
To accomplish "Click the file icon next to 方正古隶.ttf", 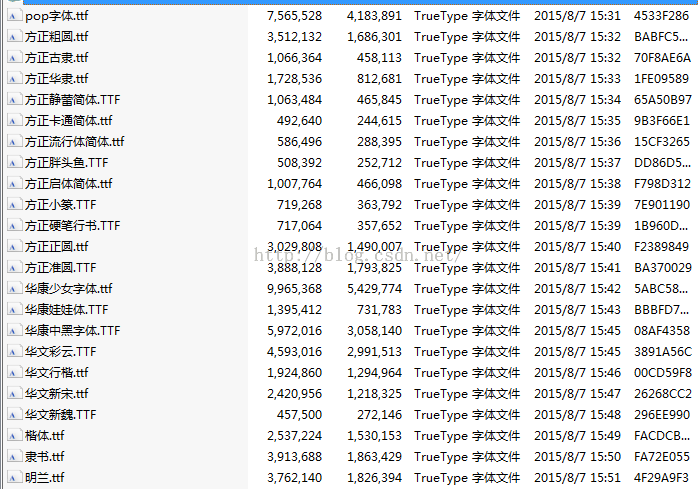I will pyautogui.click(x=14, y=58).
